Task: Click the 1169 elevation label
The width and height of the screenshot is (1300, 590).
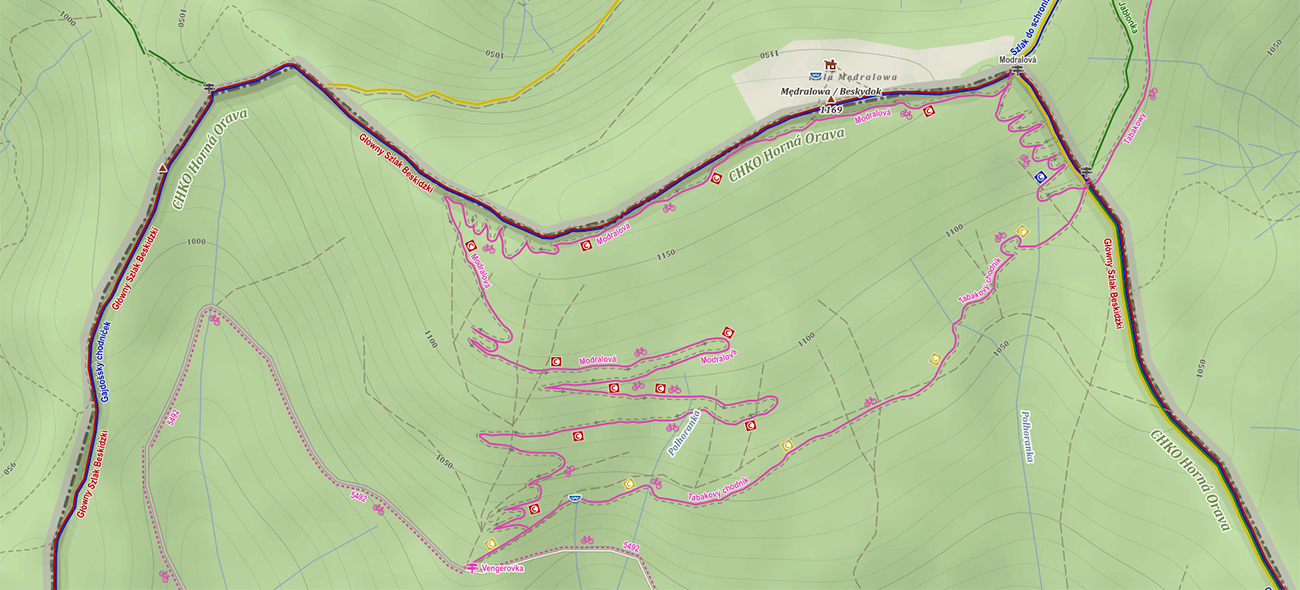Action: (x=829, y=109)
